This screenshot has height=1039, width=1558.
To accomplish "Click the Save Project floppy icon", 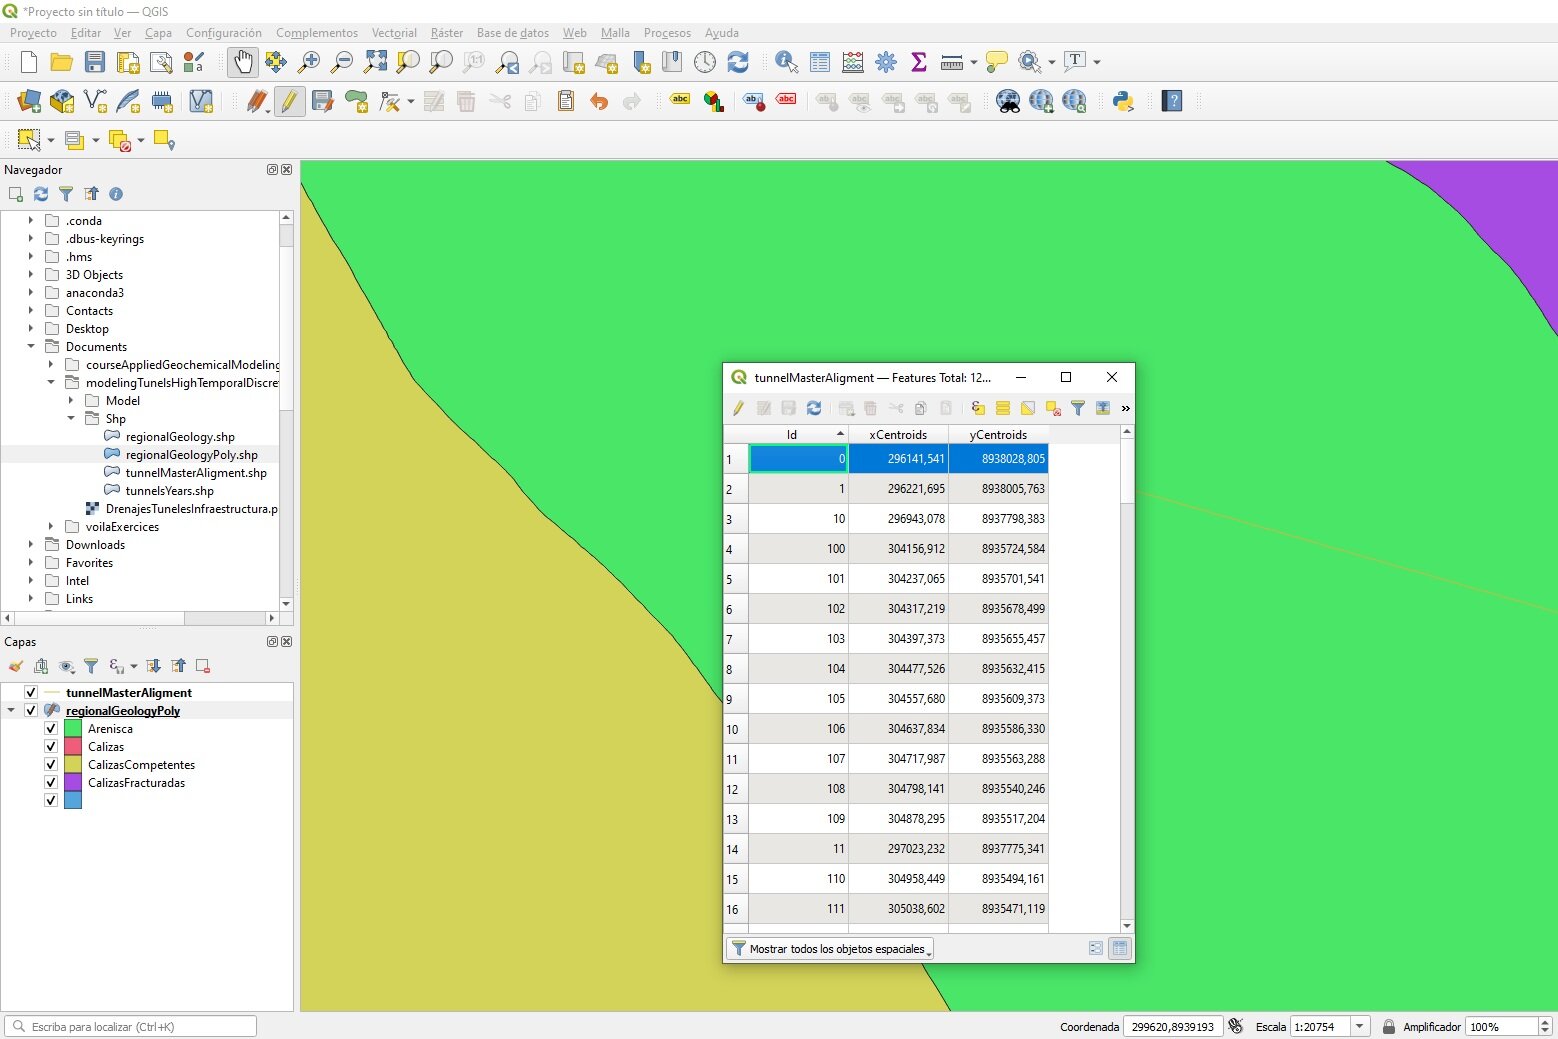I will tap(95, 62).
